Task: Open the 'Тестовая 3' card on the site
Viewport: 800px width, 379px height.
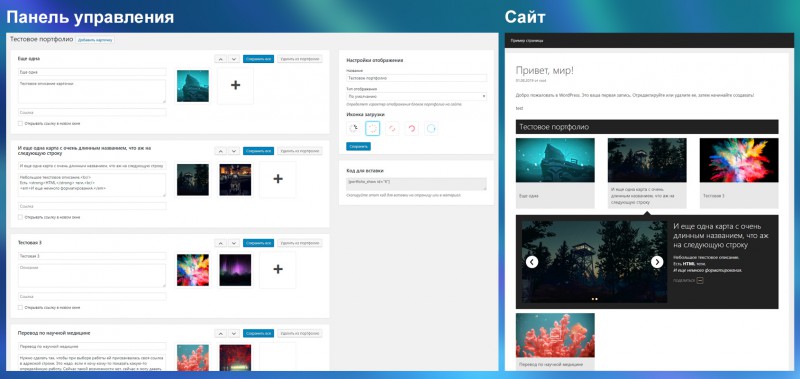Action: coord(739,173)
